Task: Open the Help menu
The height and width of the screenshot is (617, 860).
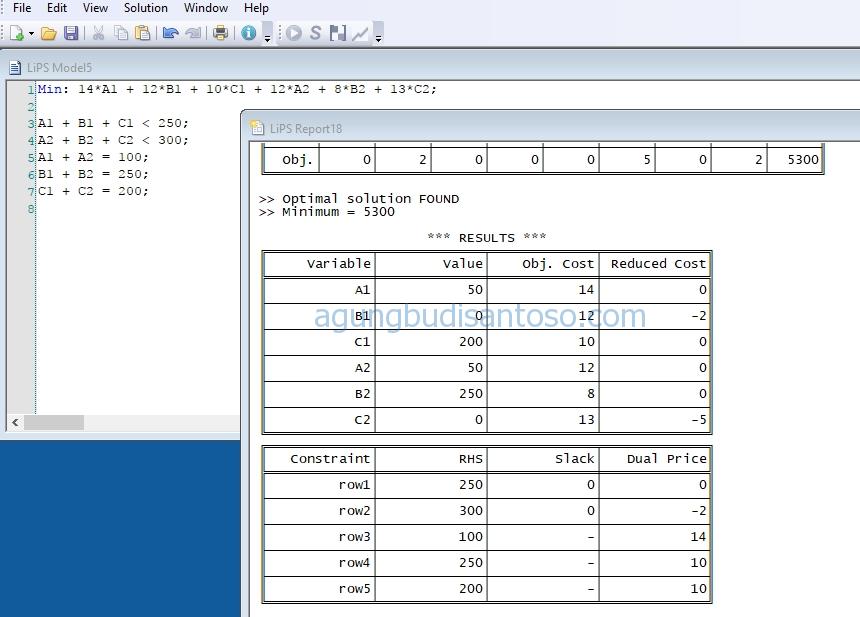Action: [256, 8]
